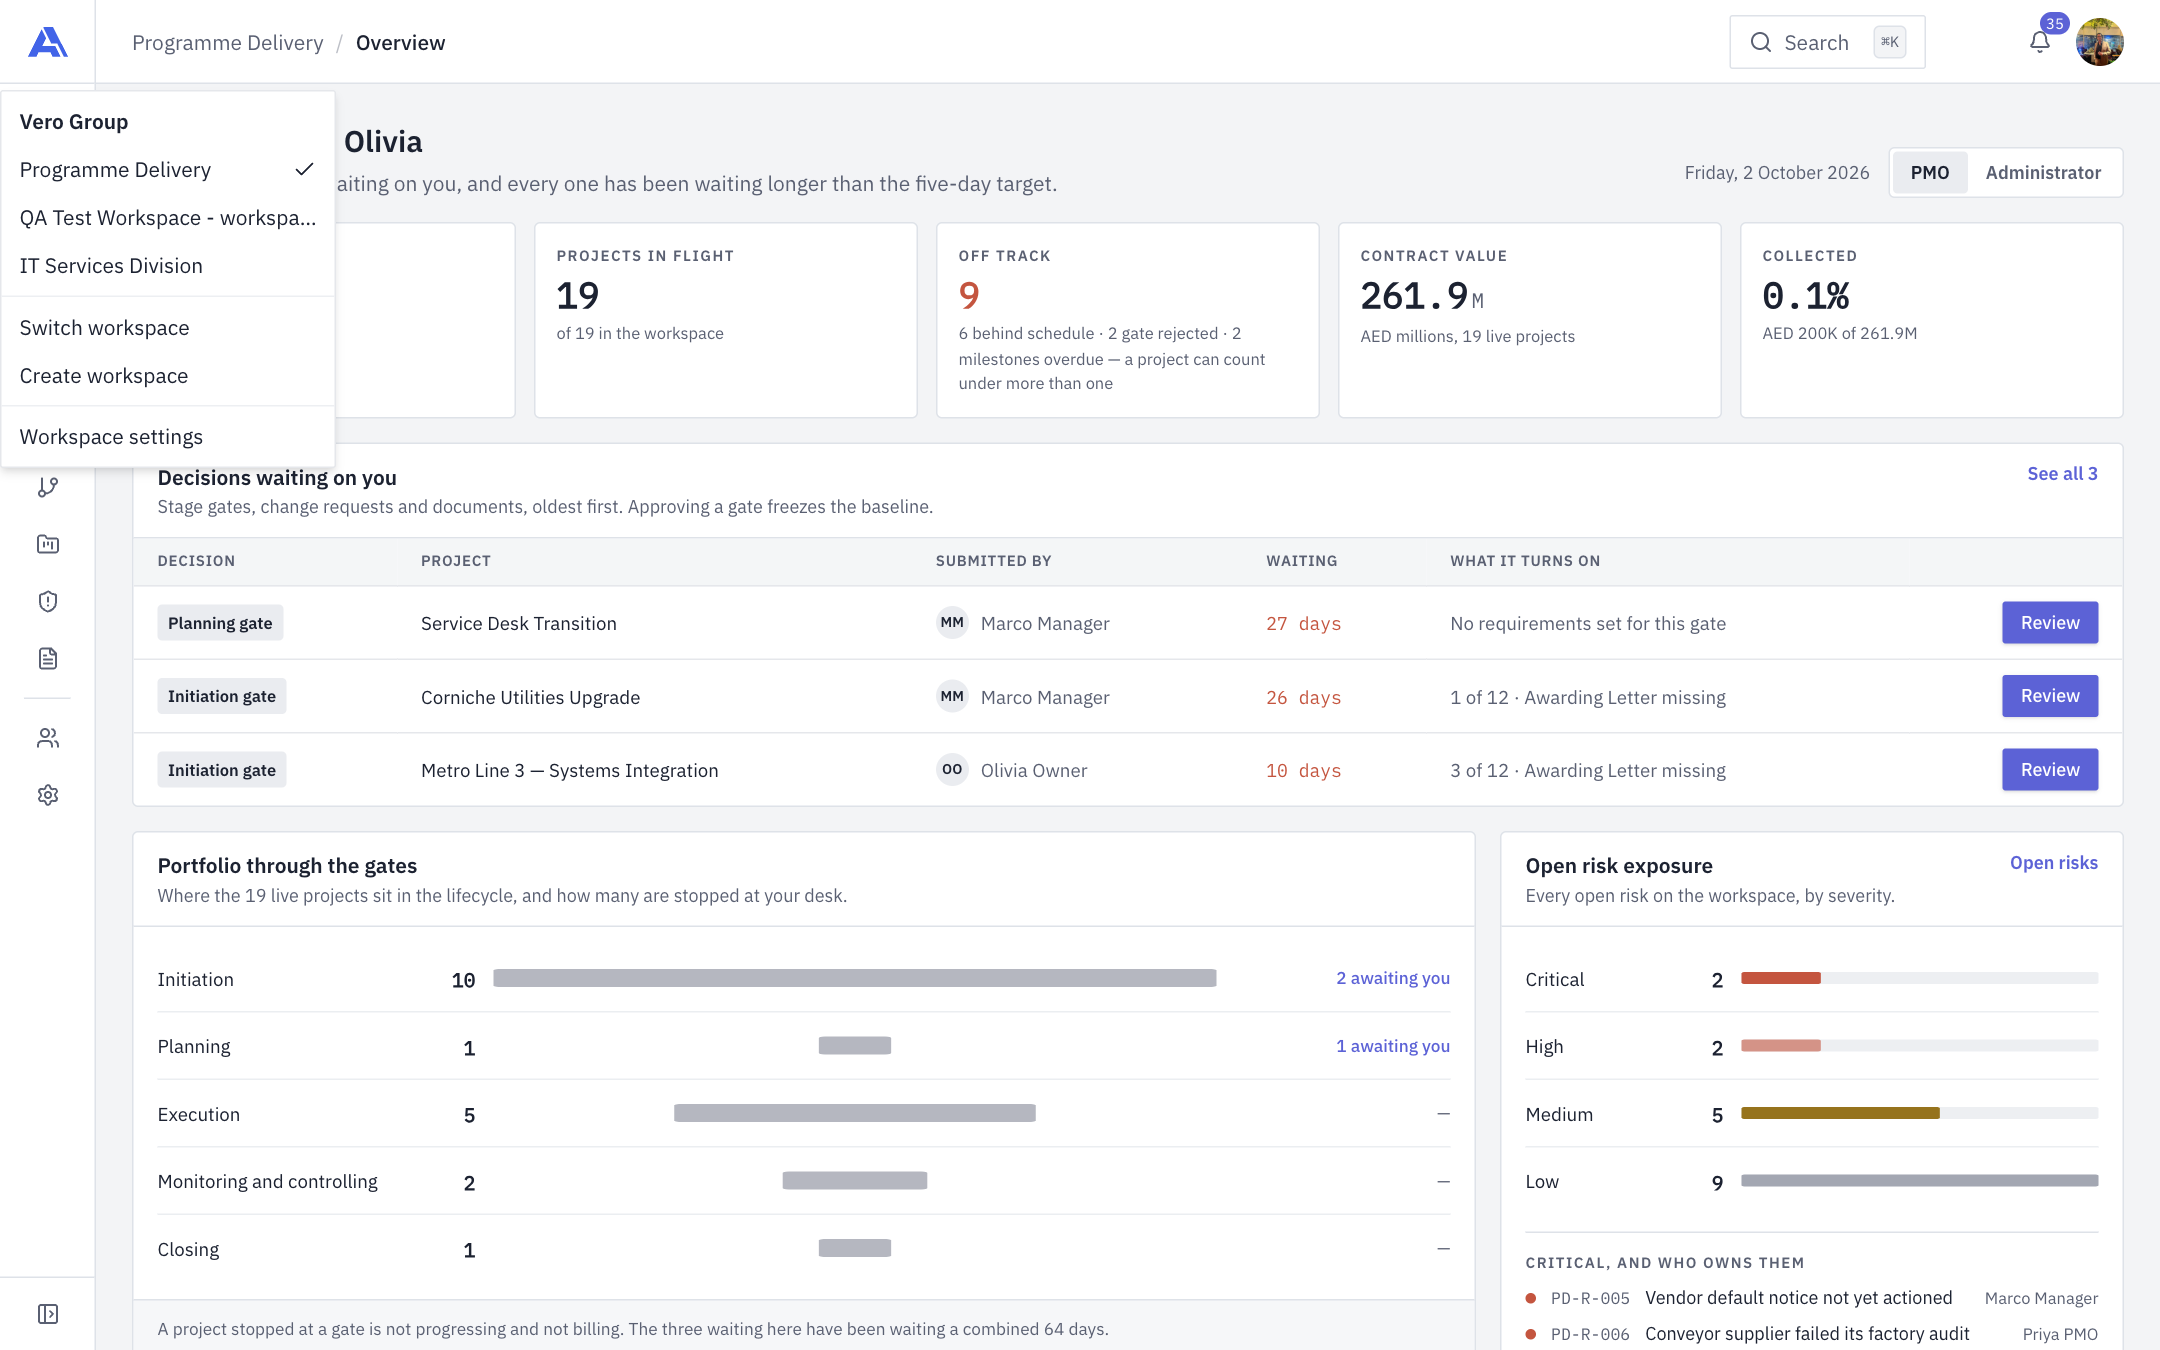Click Programme Delivery breadcrumb

pyautogui.click(x=228, y=43)
